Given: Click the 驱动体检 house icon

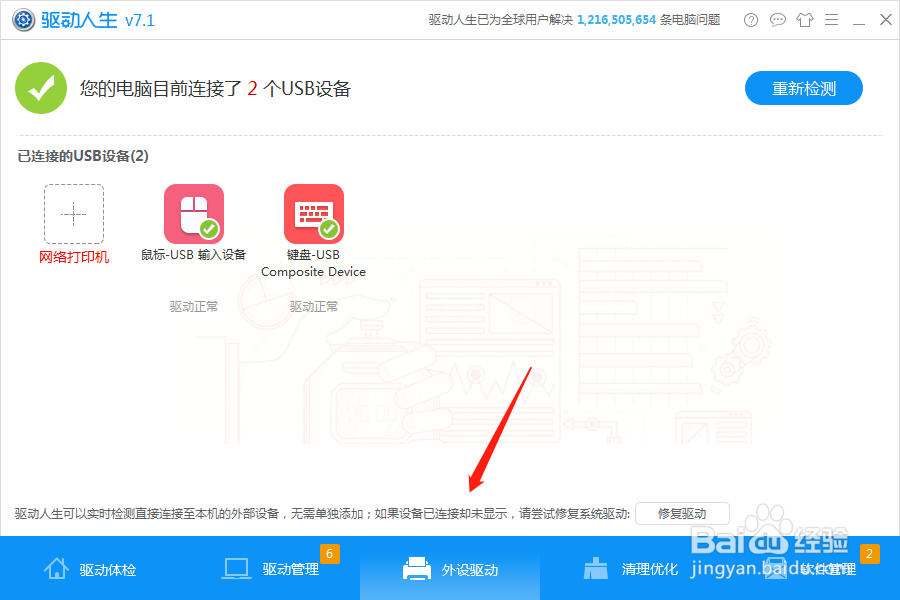Looking at the screenshot, I should click(x=56, y=568).
